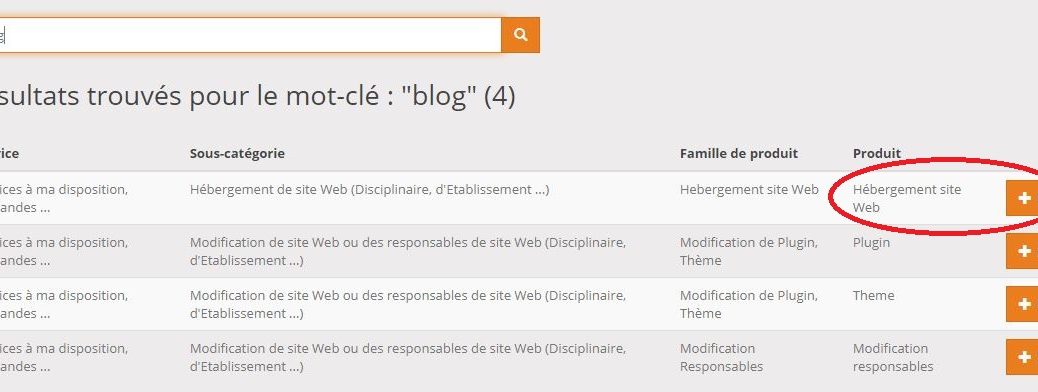Viewport: 1038px width, 392px height.
Task: Select the Theme product cell
Action: pyautogui.click(x=873, y=295)
